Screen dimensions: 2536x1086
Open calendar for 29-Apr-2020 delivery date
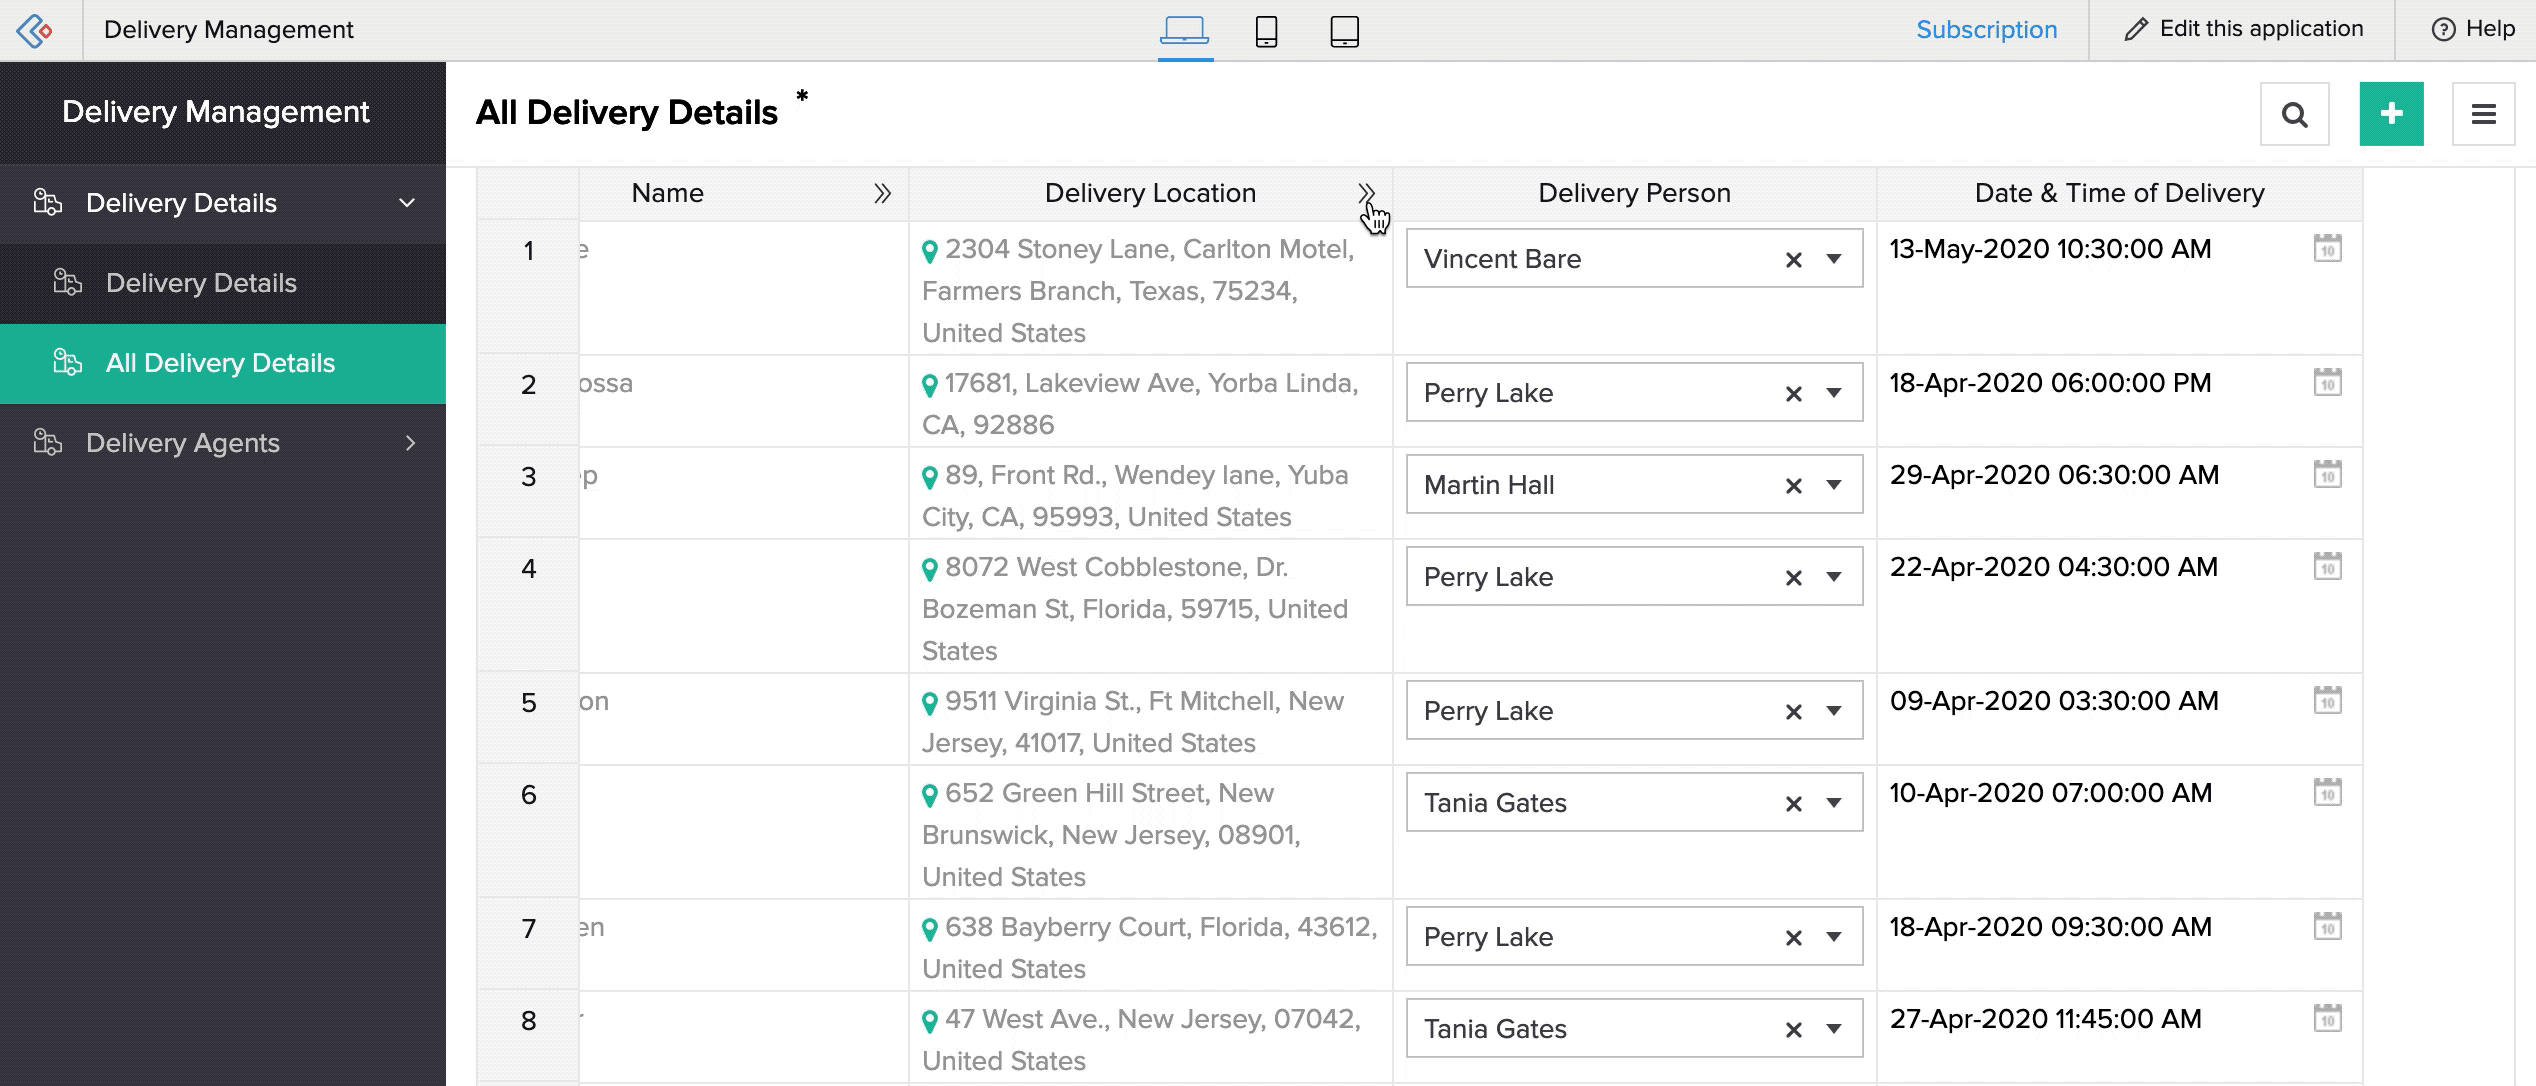click(x=2327, y=474)
